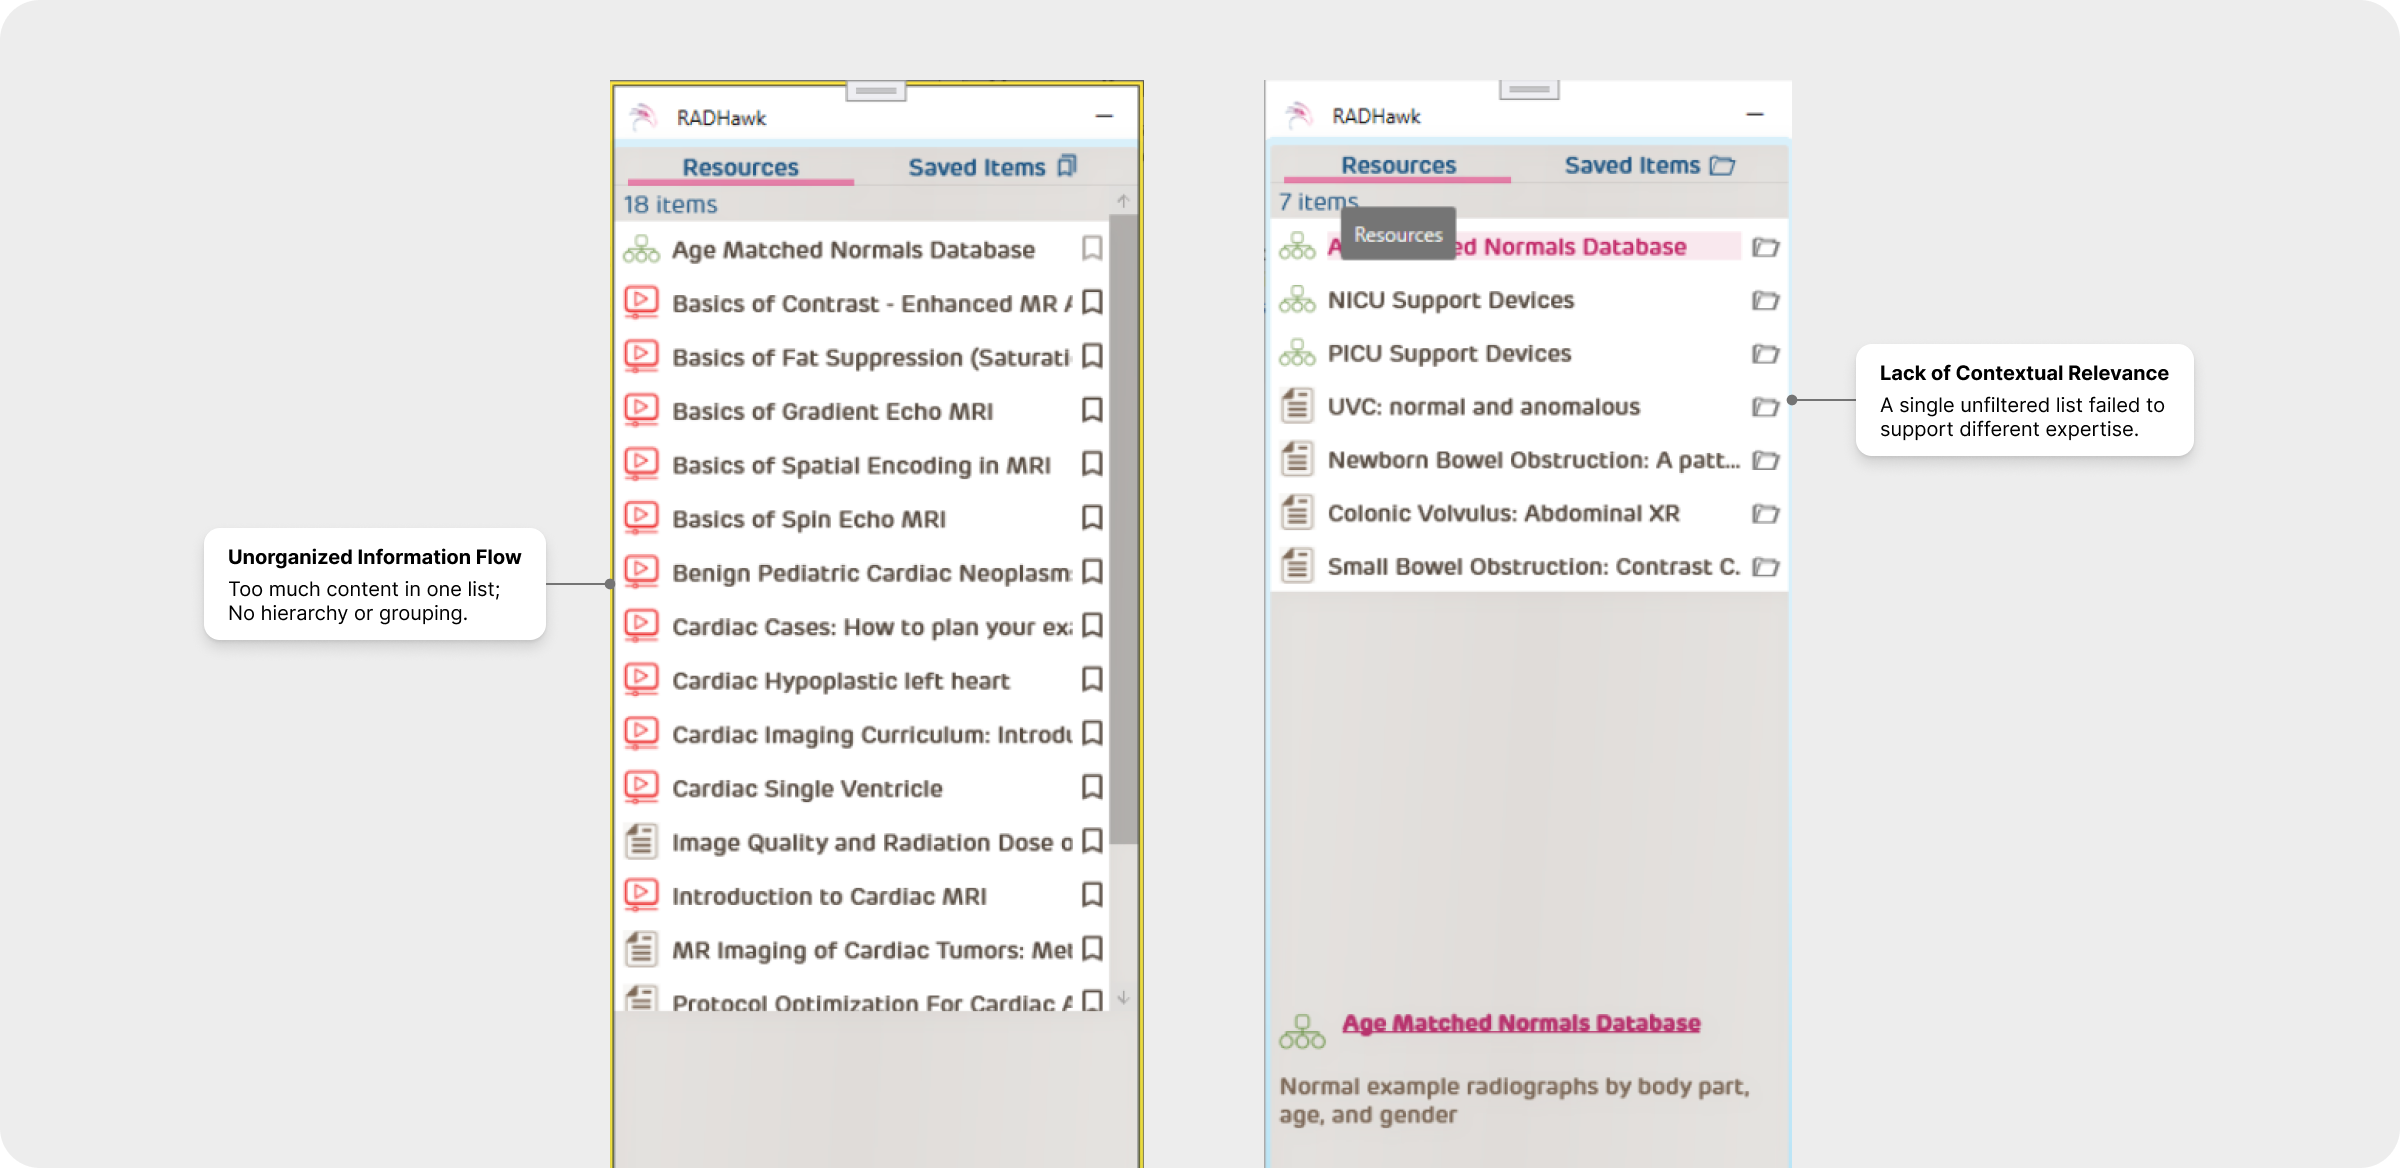Screen dimensions: 2400x1168
Task: Click the hierarchy icon beside PICU Support Devices
Action: pos(1297,353)
